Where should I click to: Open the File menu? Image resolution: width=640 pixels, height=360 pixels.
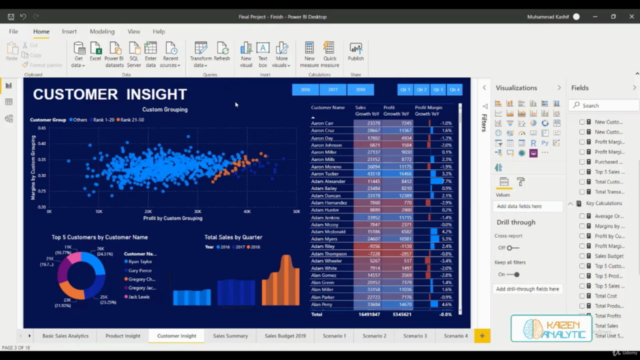13,31
